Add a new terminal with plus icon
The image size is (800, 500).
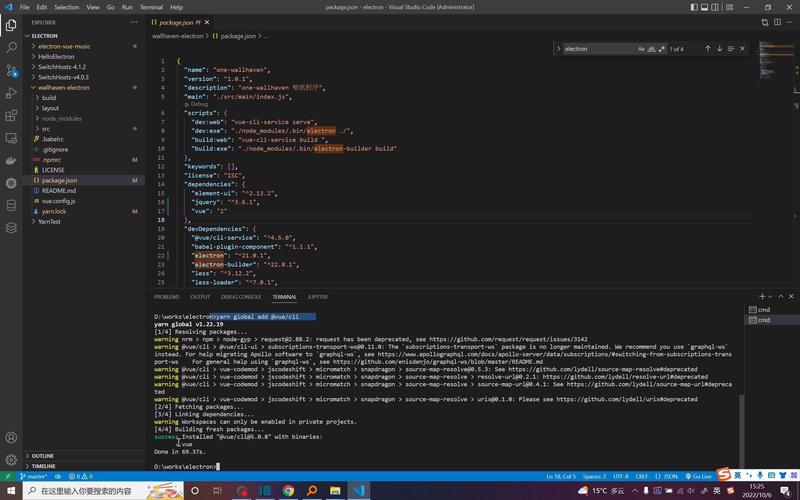click(762, 296)
